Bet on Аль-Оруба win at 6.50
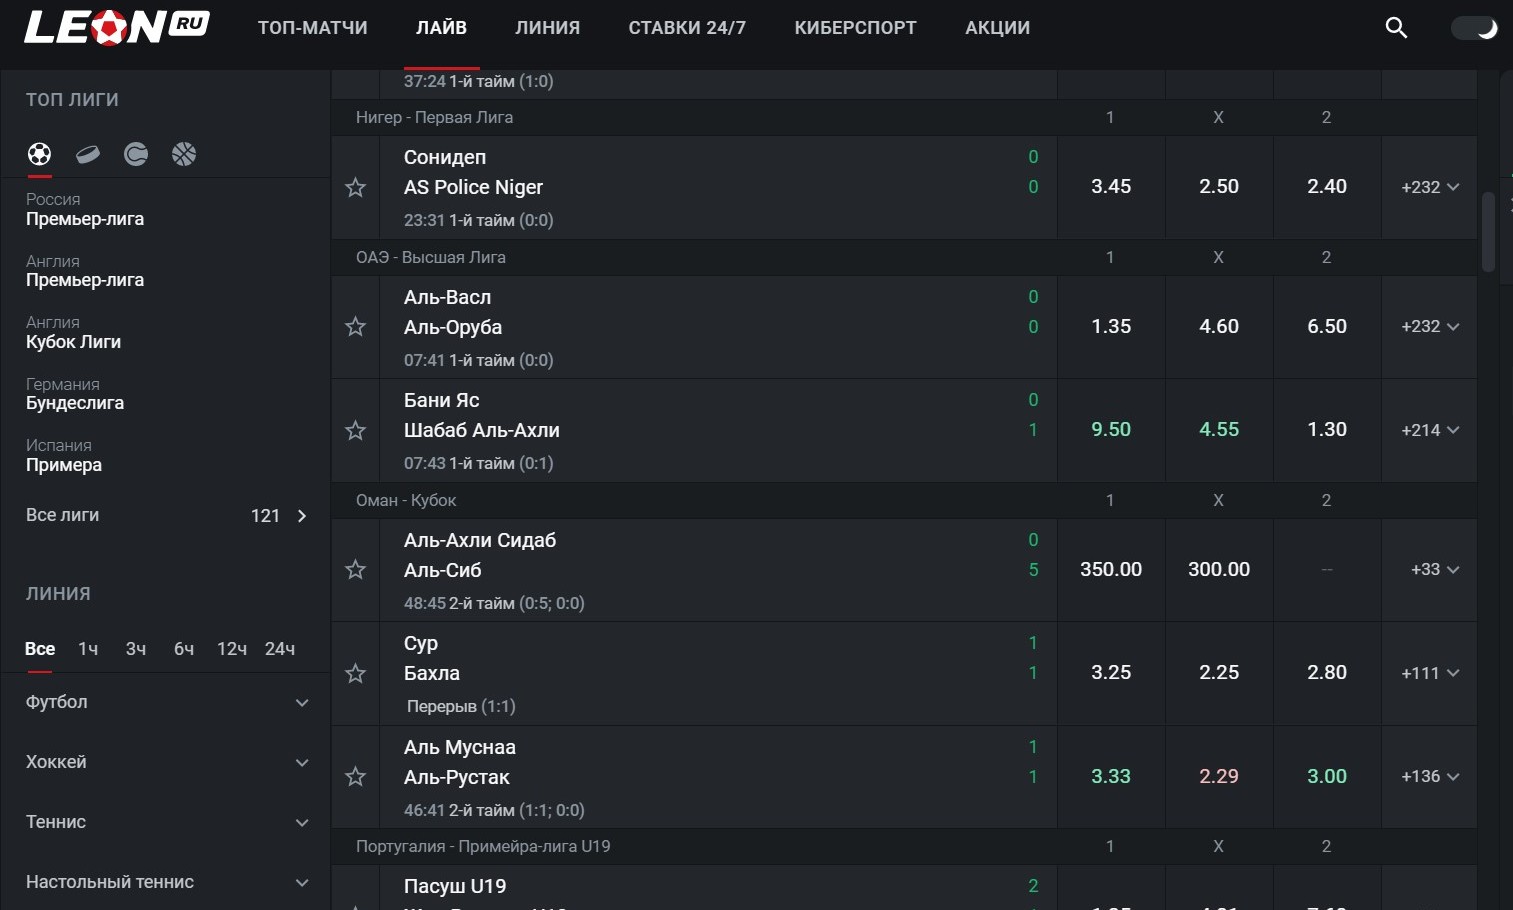 click(x=1327, y=326)
